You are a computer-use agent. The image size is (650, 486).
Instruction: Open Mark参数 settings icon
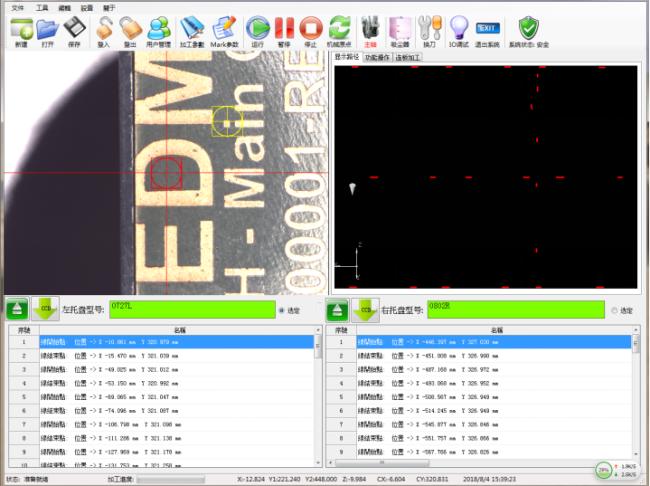click(225, 30)
